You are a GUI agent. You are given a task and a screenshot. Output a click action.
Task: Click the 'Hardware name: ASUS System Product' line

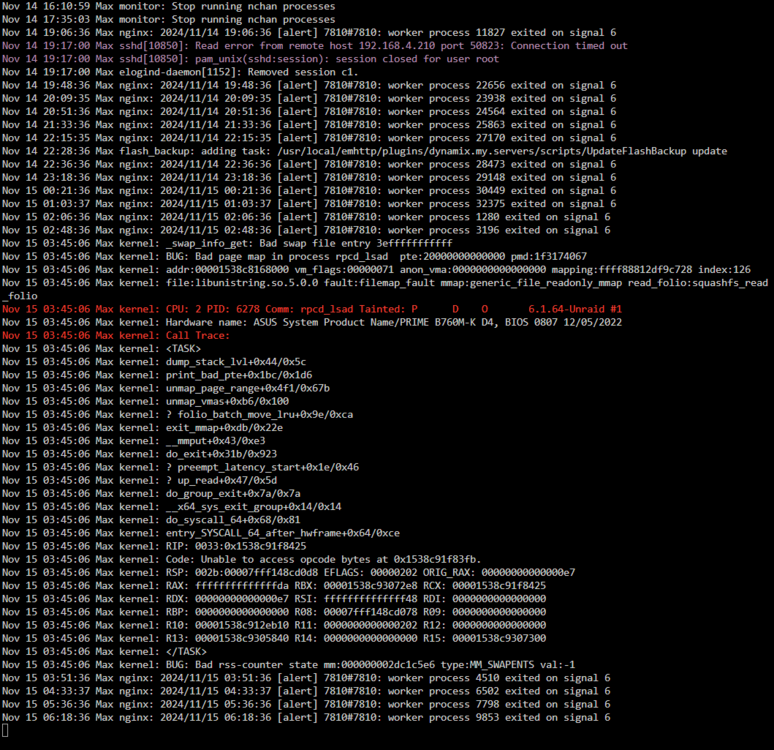pos(311,322)
